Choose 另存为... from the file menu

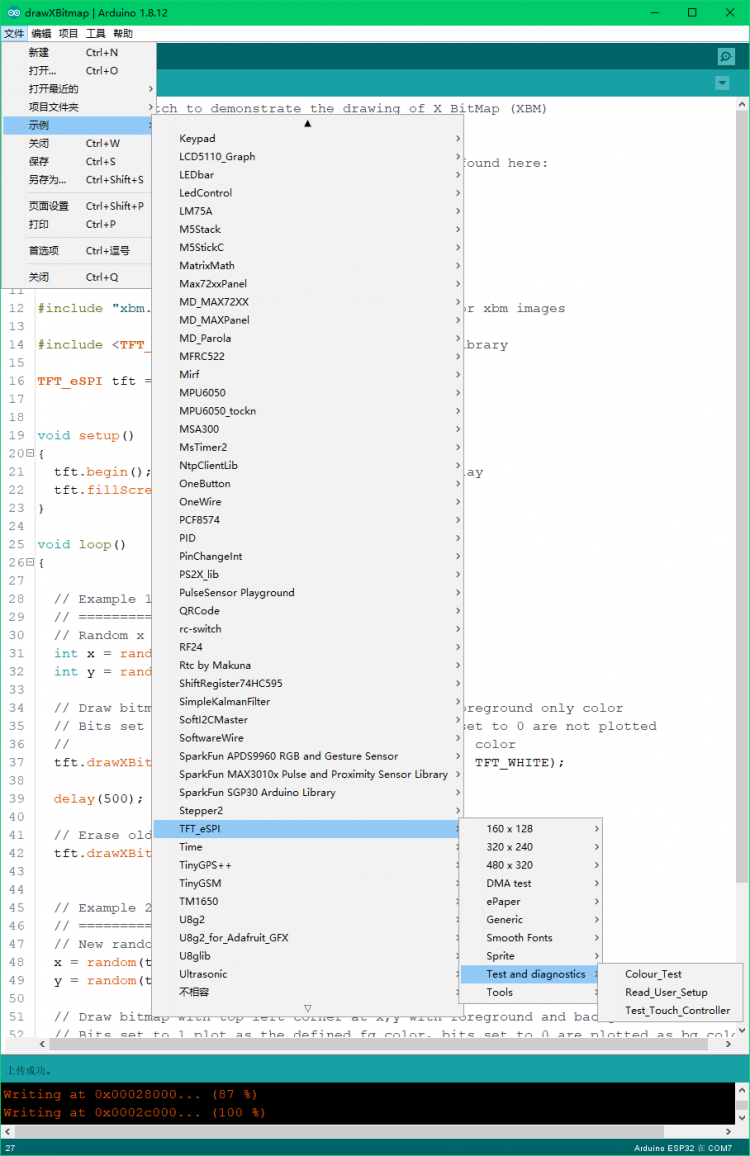tap(79, 180)
